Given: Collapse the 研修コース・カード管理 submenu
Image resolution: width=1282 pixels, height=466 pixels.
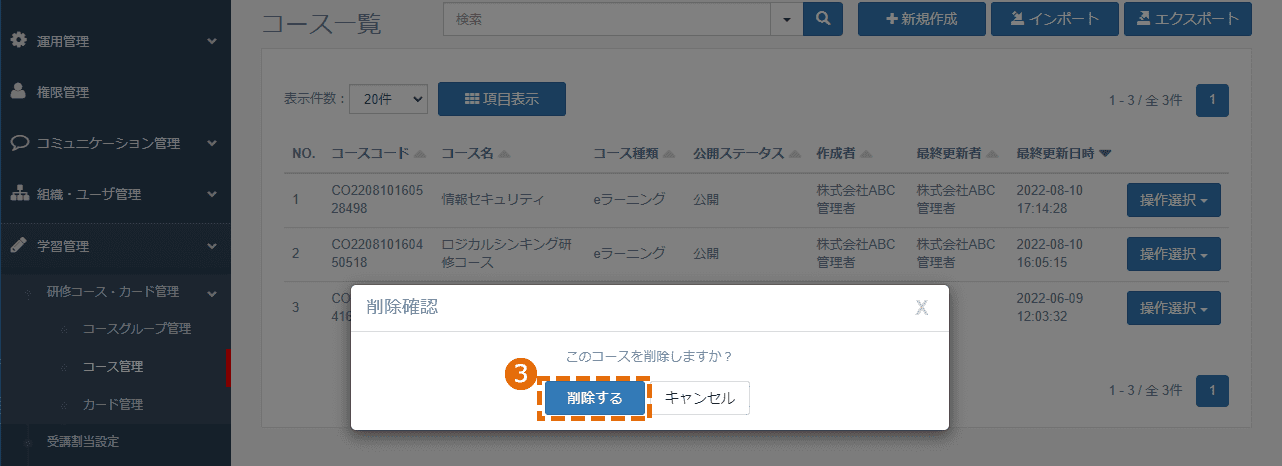Looking at the screenshot, I should point(115,292).
